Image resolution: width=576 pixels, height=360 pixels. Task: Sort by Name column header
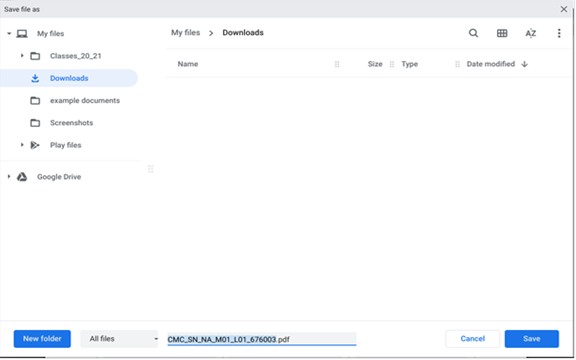(x=188, y=64)
